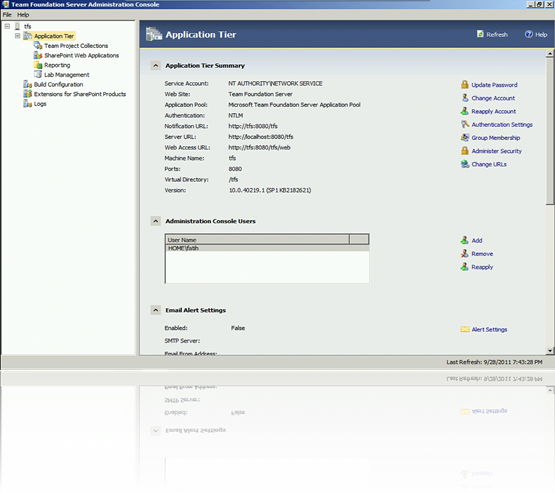This screenshot has height=493, width=555.
Task: Open the File menu
Action: pos(7,15)
